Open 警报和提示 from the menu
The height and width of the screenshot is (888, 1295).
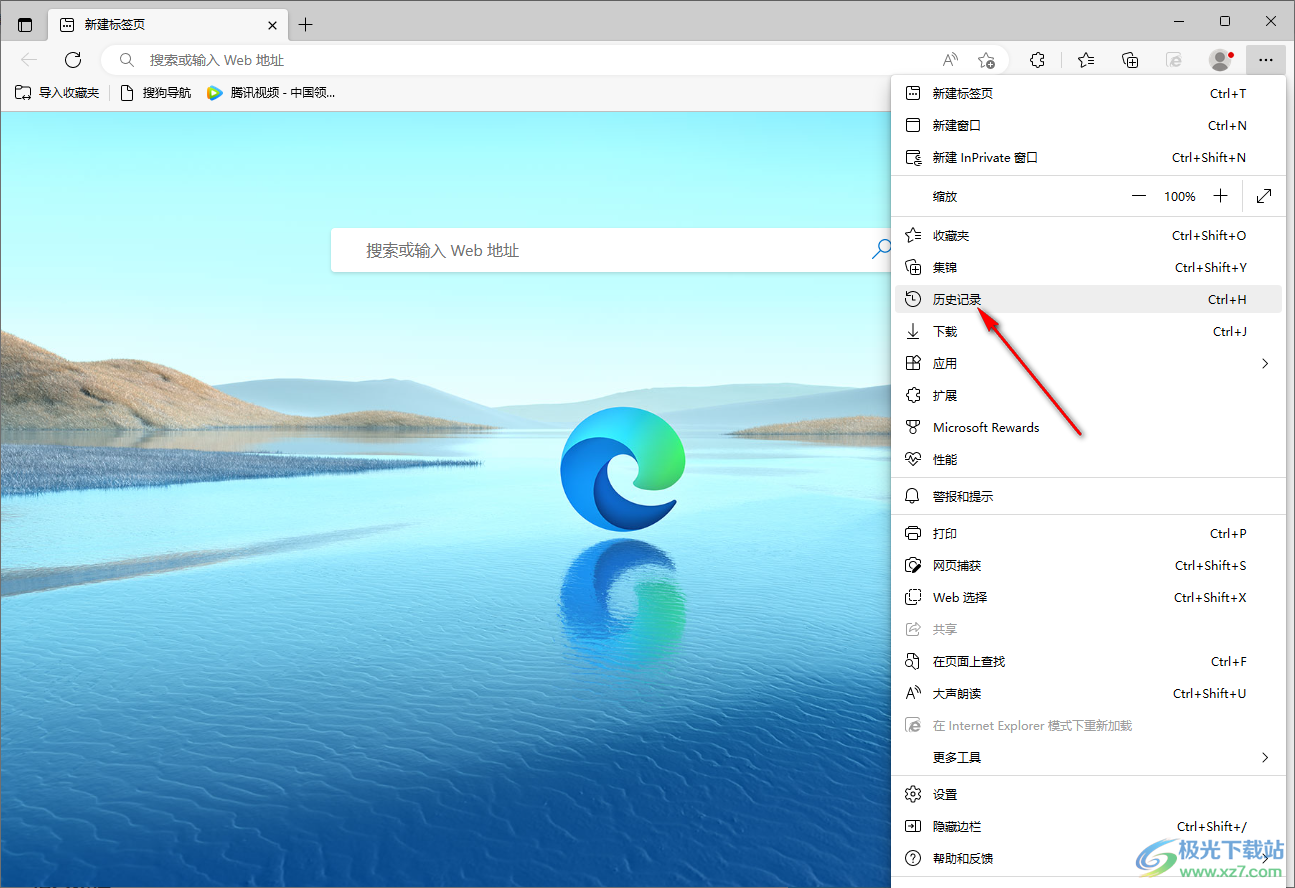click(x=1088, y=496)
